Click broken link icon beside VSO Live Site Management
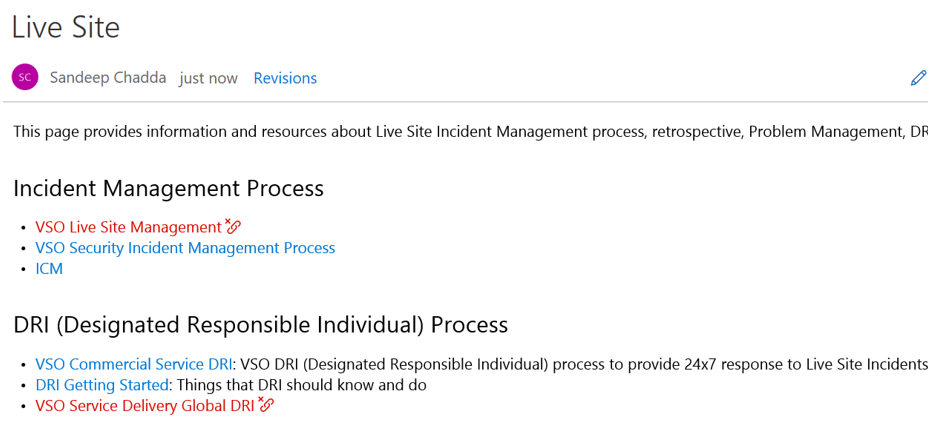 (x=233, y=225)
